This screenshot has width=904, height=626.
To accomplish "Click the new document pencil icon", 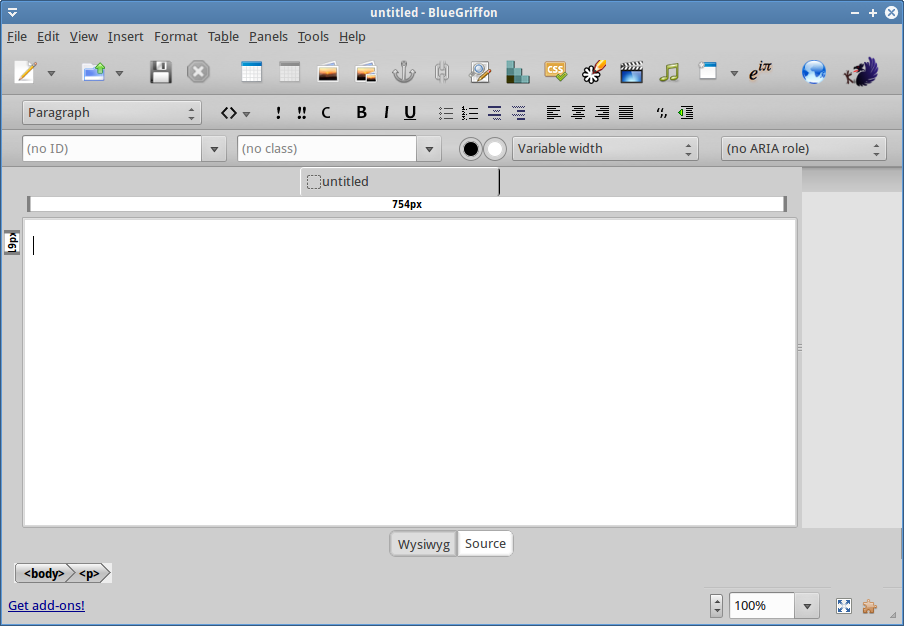I will tap(25, 72).
